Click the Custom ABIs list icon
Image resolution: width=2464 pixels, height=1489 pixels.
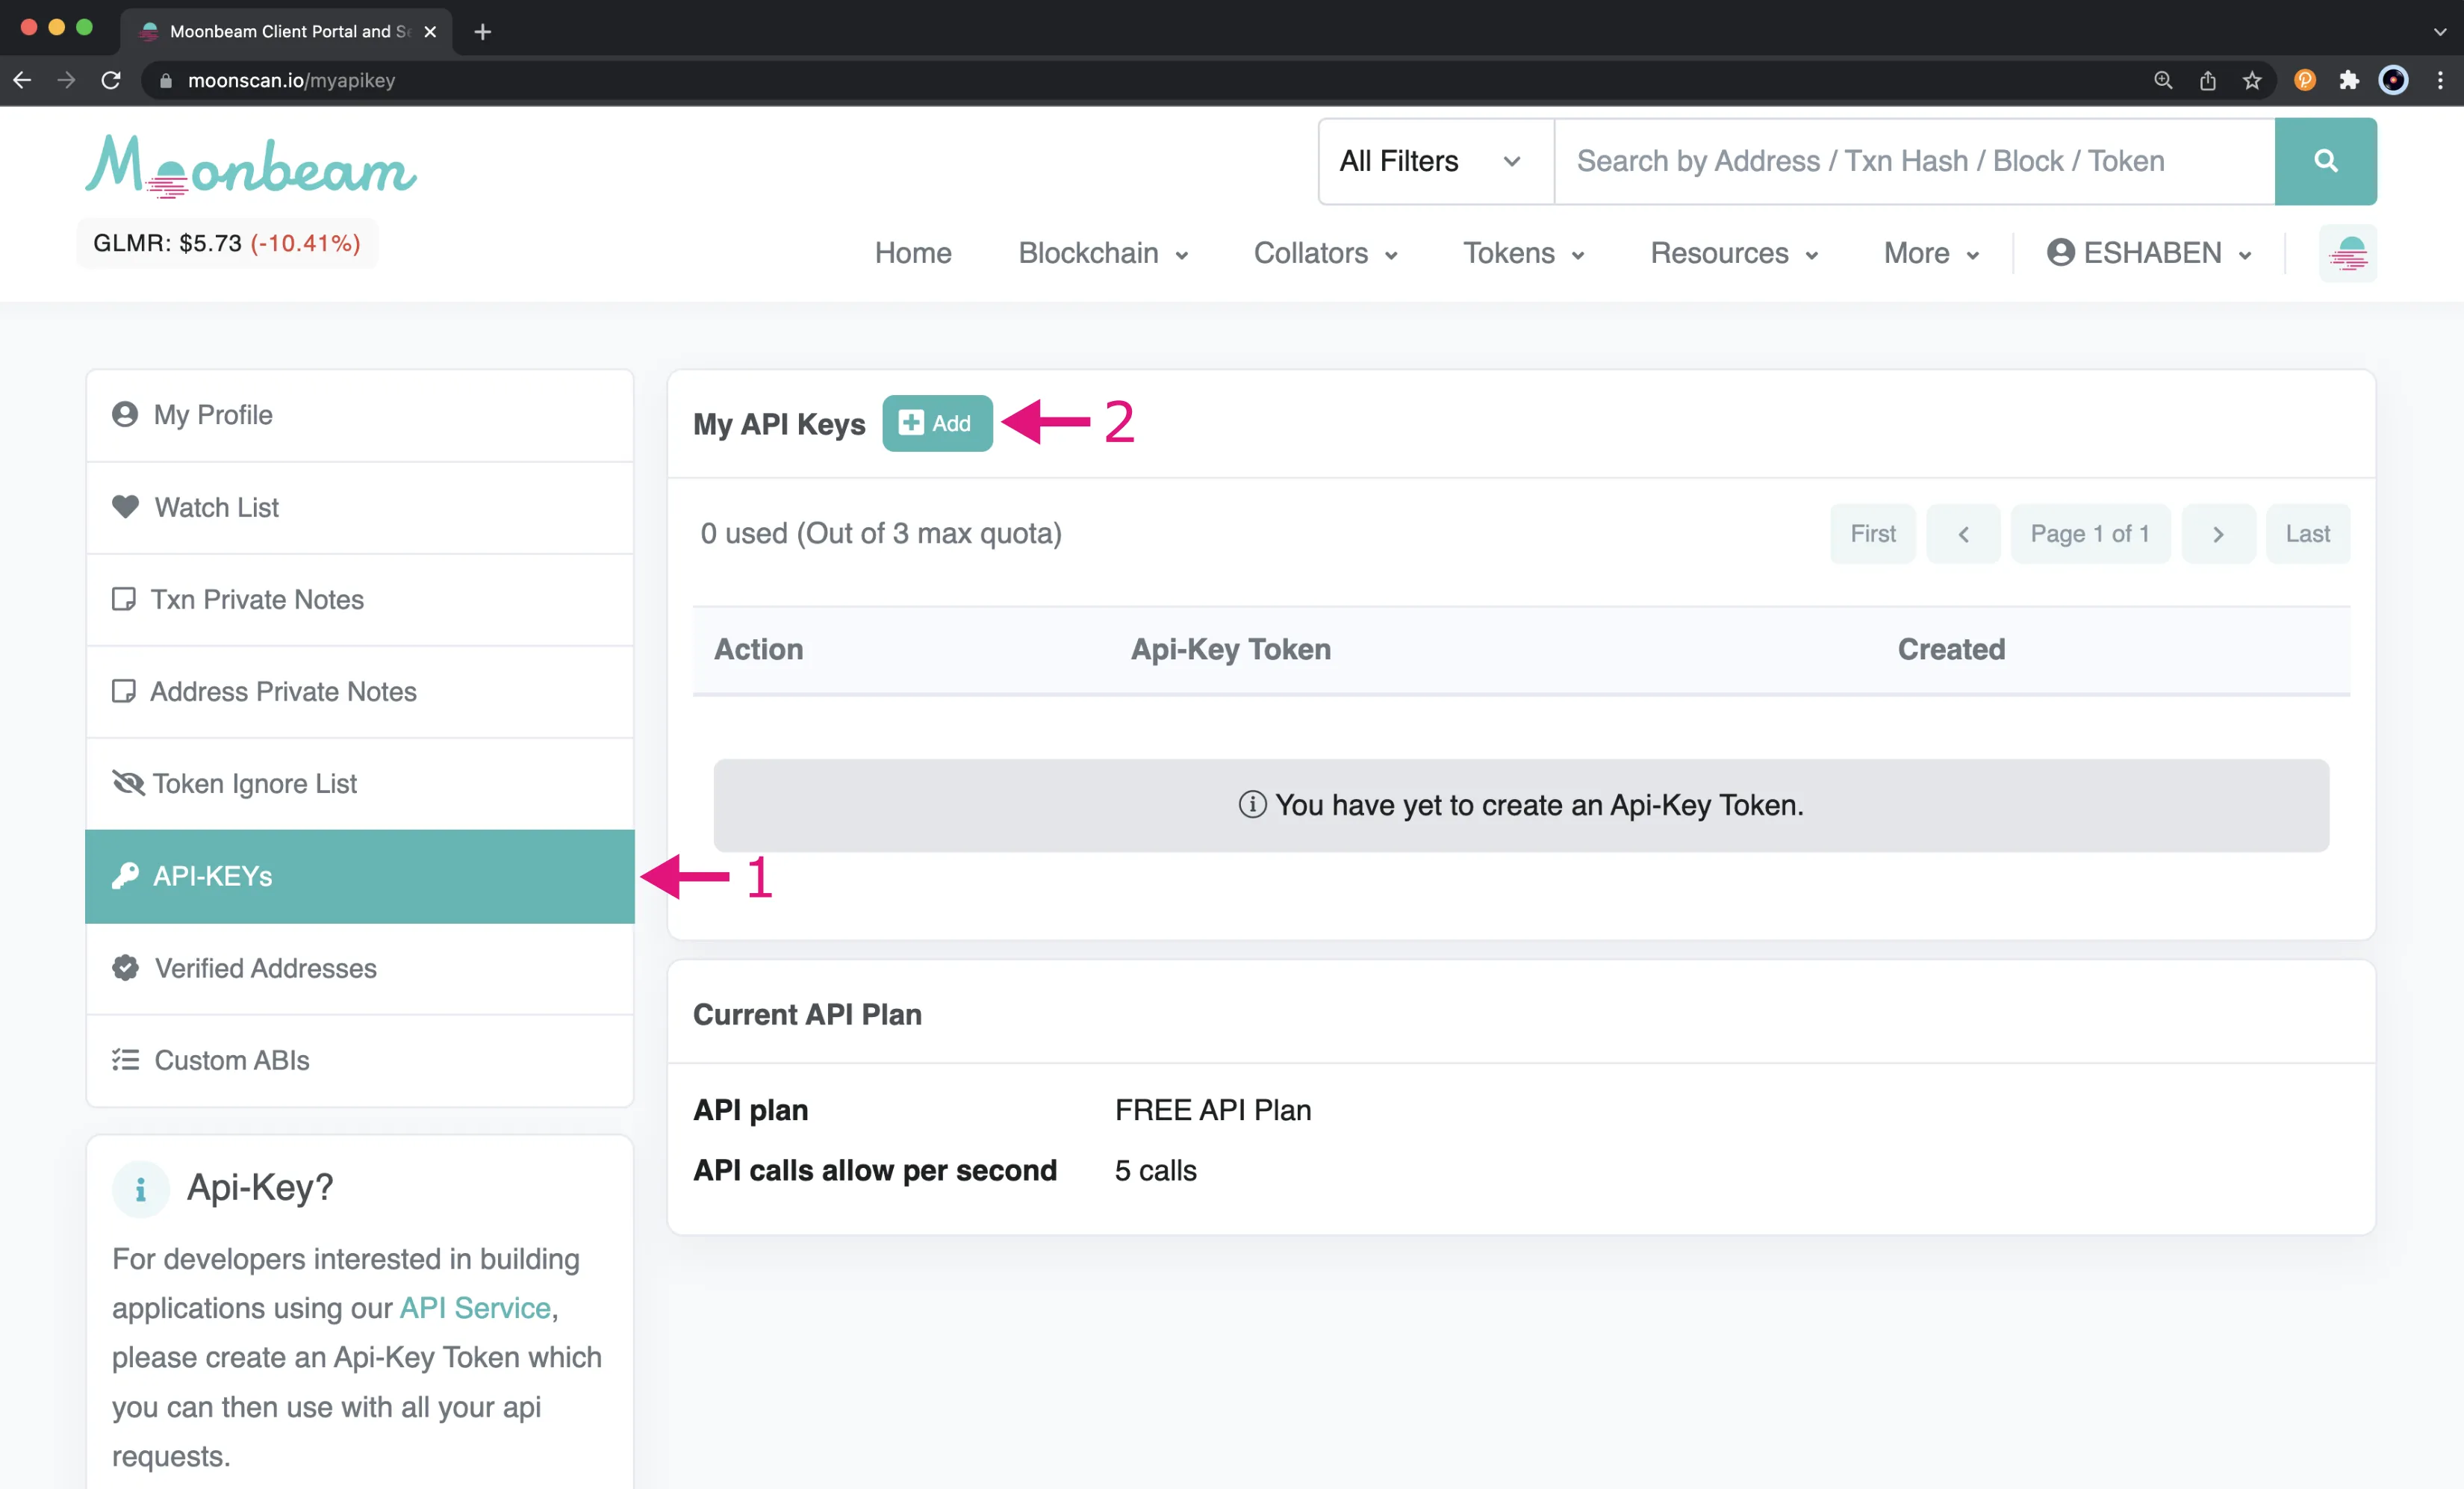tap(125, 1058)
